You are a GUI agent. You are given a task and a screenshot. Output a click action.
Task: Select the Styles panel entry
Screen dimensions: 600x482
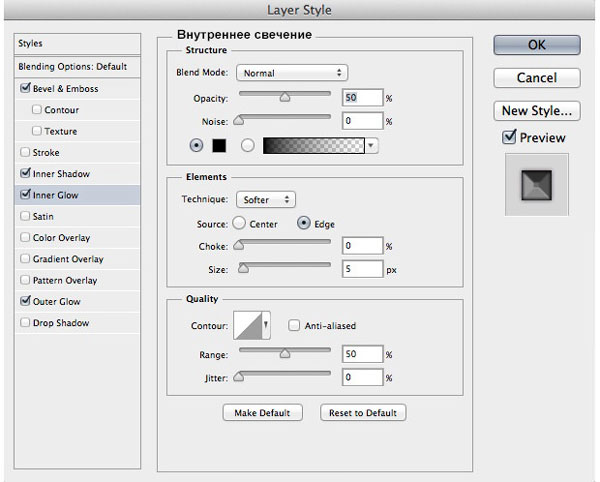click(77, 44)
